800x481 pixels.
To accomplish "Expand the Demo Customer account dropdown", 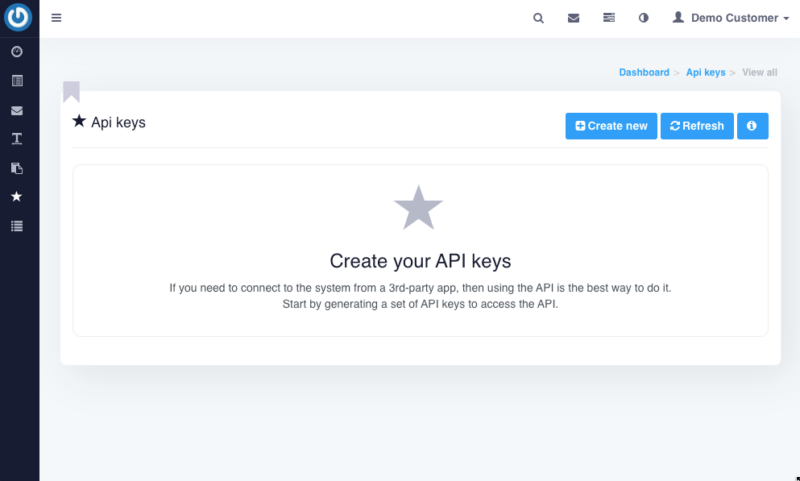I will click(730, 18).
